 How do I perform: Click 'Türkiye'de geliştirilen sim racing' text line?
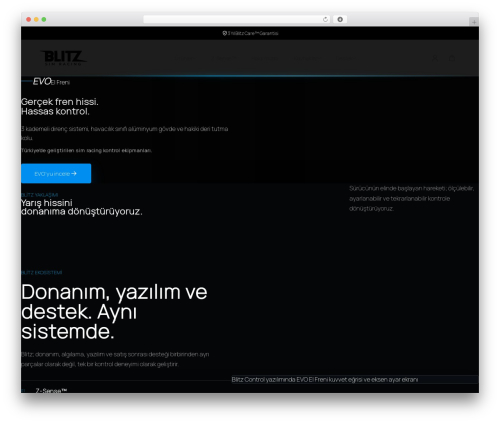tap(87, 150)
